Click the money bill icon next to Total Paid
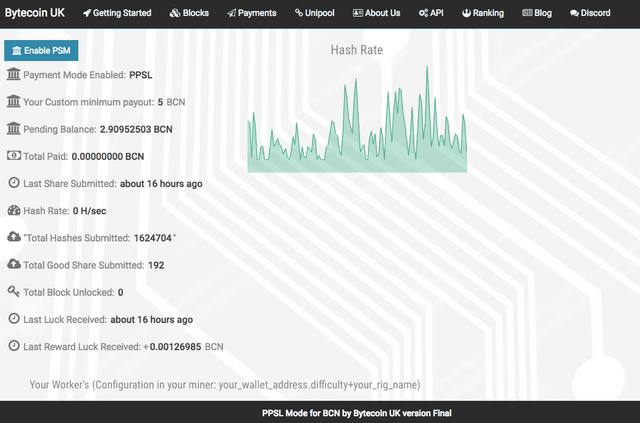The image size is (640, 423). tap(13, 155)
